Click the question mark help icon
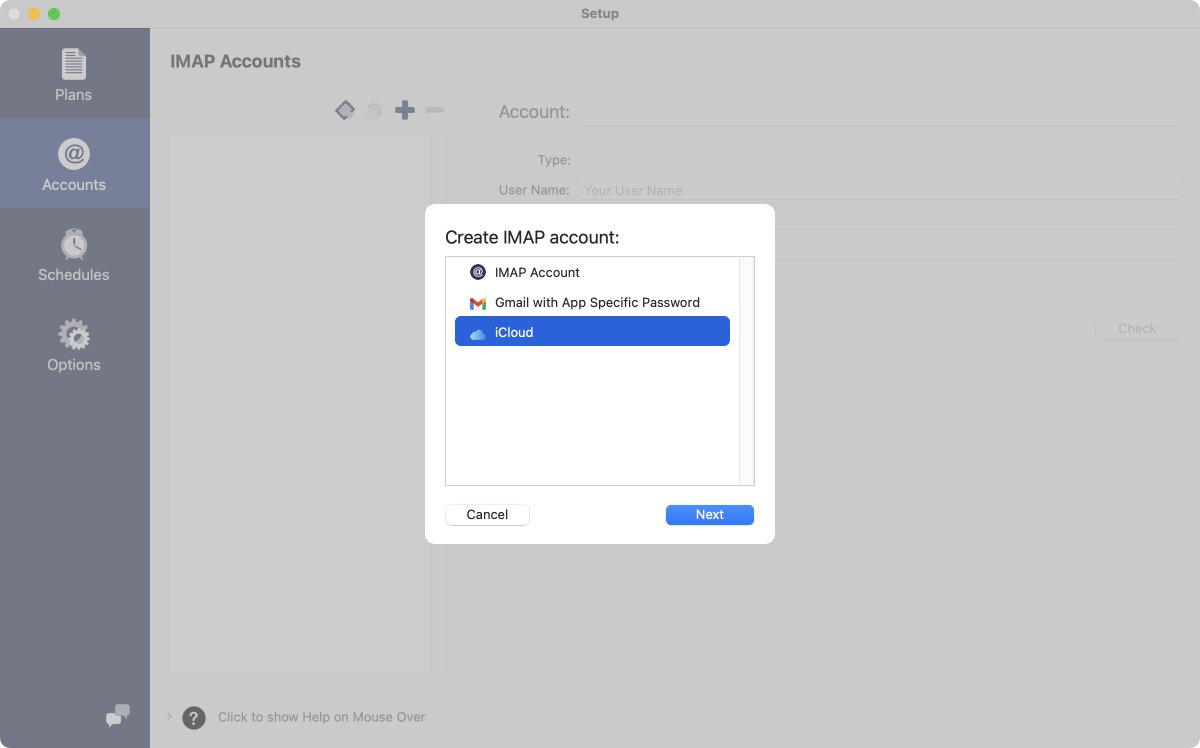The width and height of the screenshot is (1200, 748). click(x=193, y=717)
